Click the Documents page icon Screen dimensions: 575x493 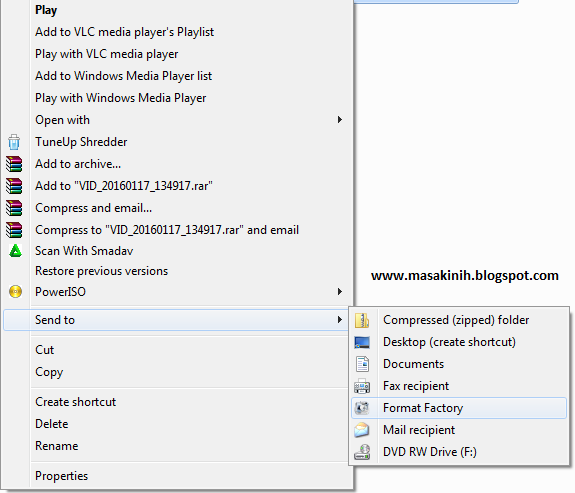coord(362,364)
